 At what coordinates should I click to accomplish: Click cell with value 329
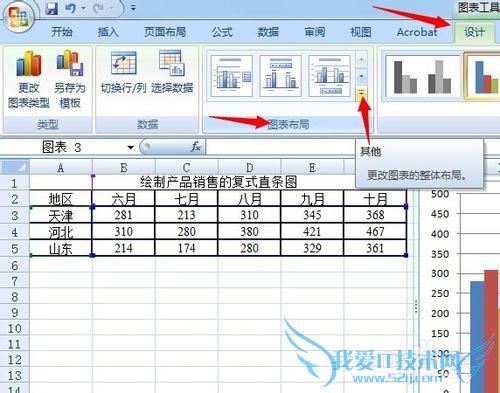[x=312, y=248]
